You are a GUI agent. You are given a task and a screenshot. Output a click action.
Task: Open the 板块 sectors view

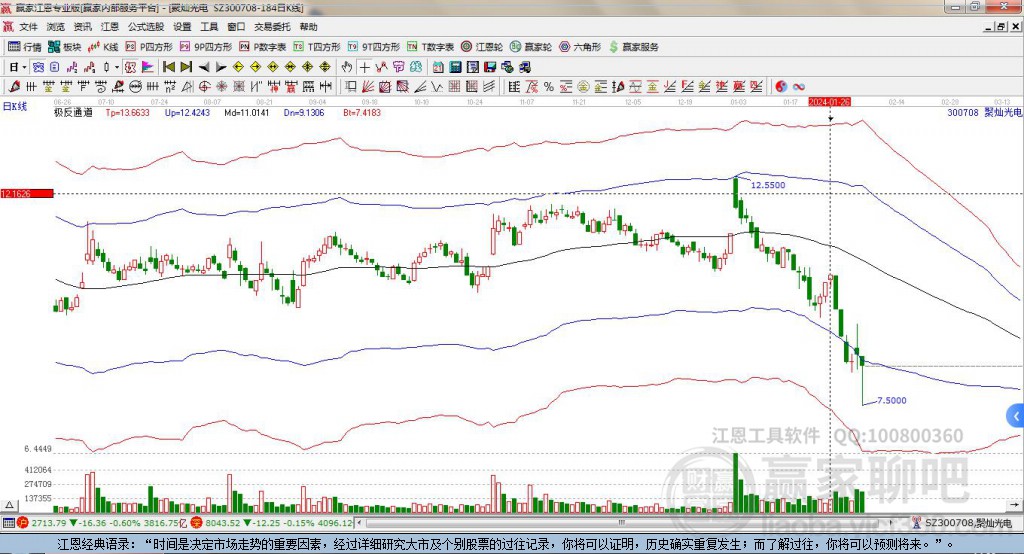pos(65,47)
